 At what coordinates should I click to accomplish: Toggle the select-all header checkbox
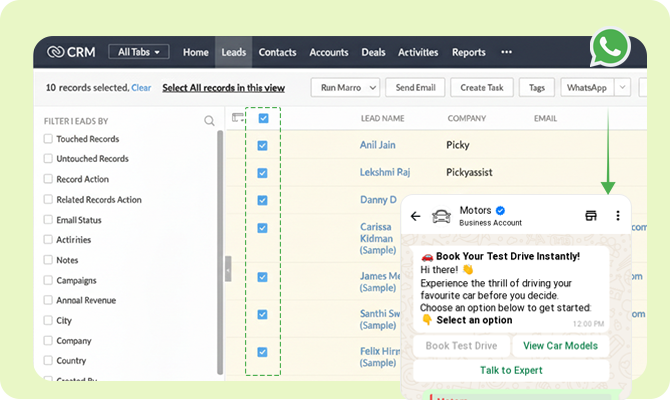point(264,118)
